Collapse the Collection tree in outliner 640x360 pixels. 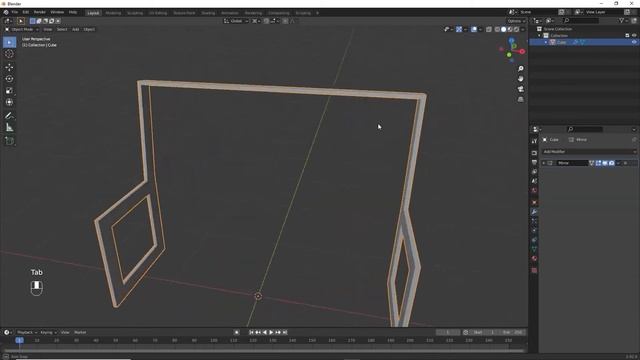point(539,36)
